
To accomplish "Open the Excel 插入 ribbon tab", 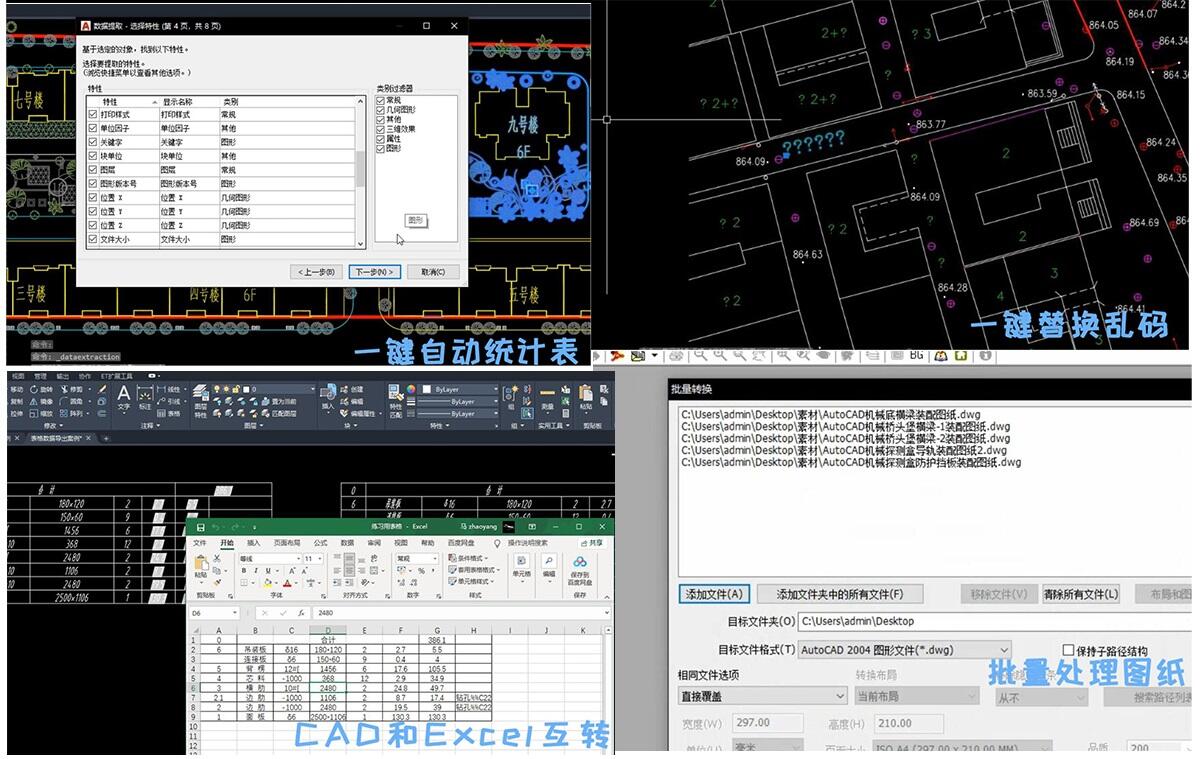I will click(x=253, y=543).
